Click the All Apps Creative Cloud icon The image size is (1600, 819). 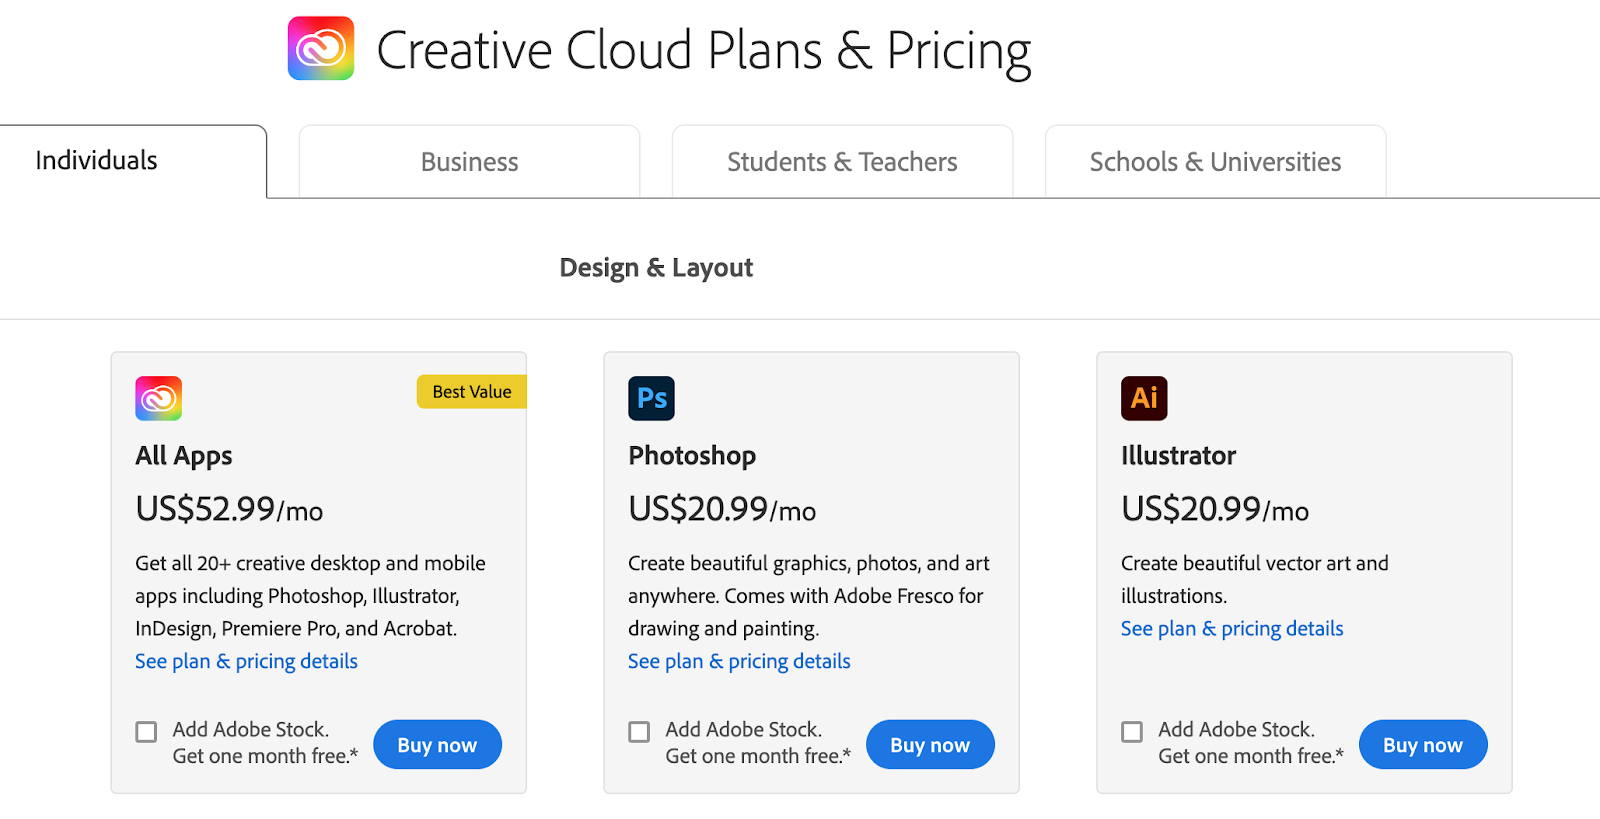coord(158,398)
